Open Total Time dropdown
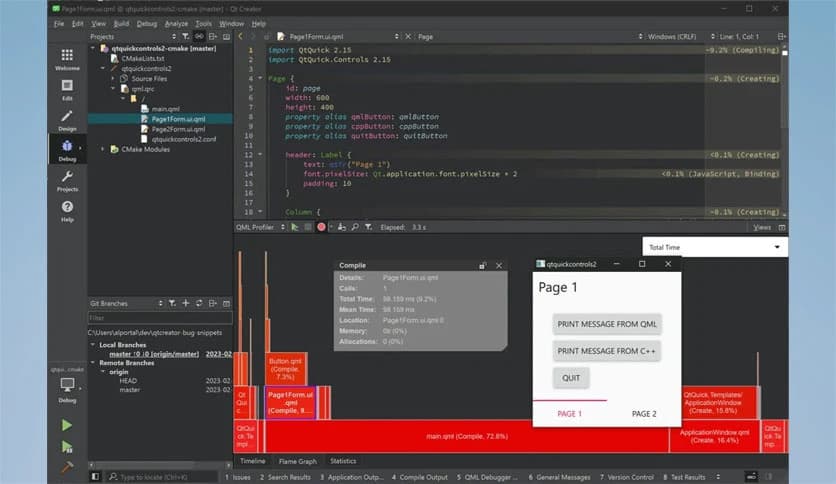This screenshot has height=484, width=836. 715,247
